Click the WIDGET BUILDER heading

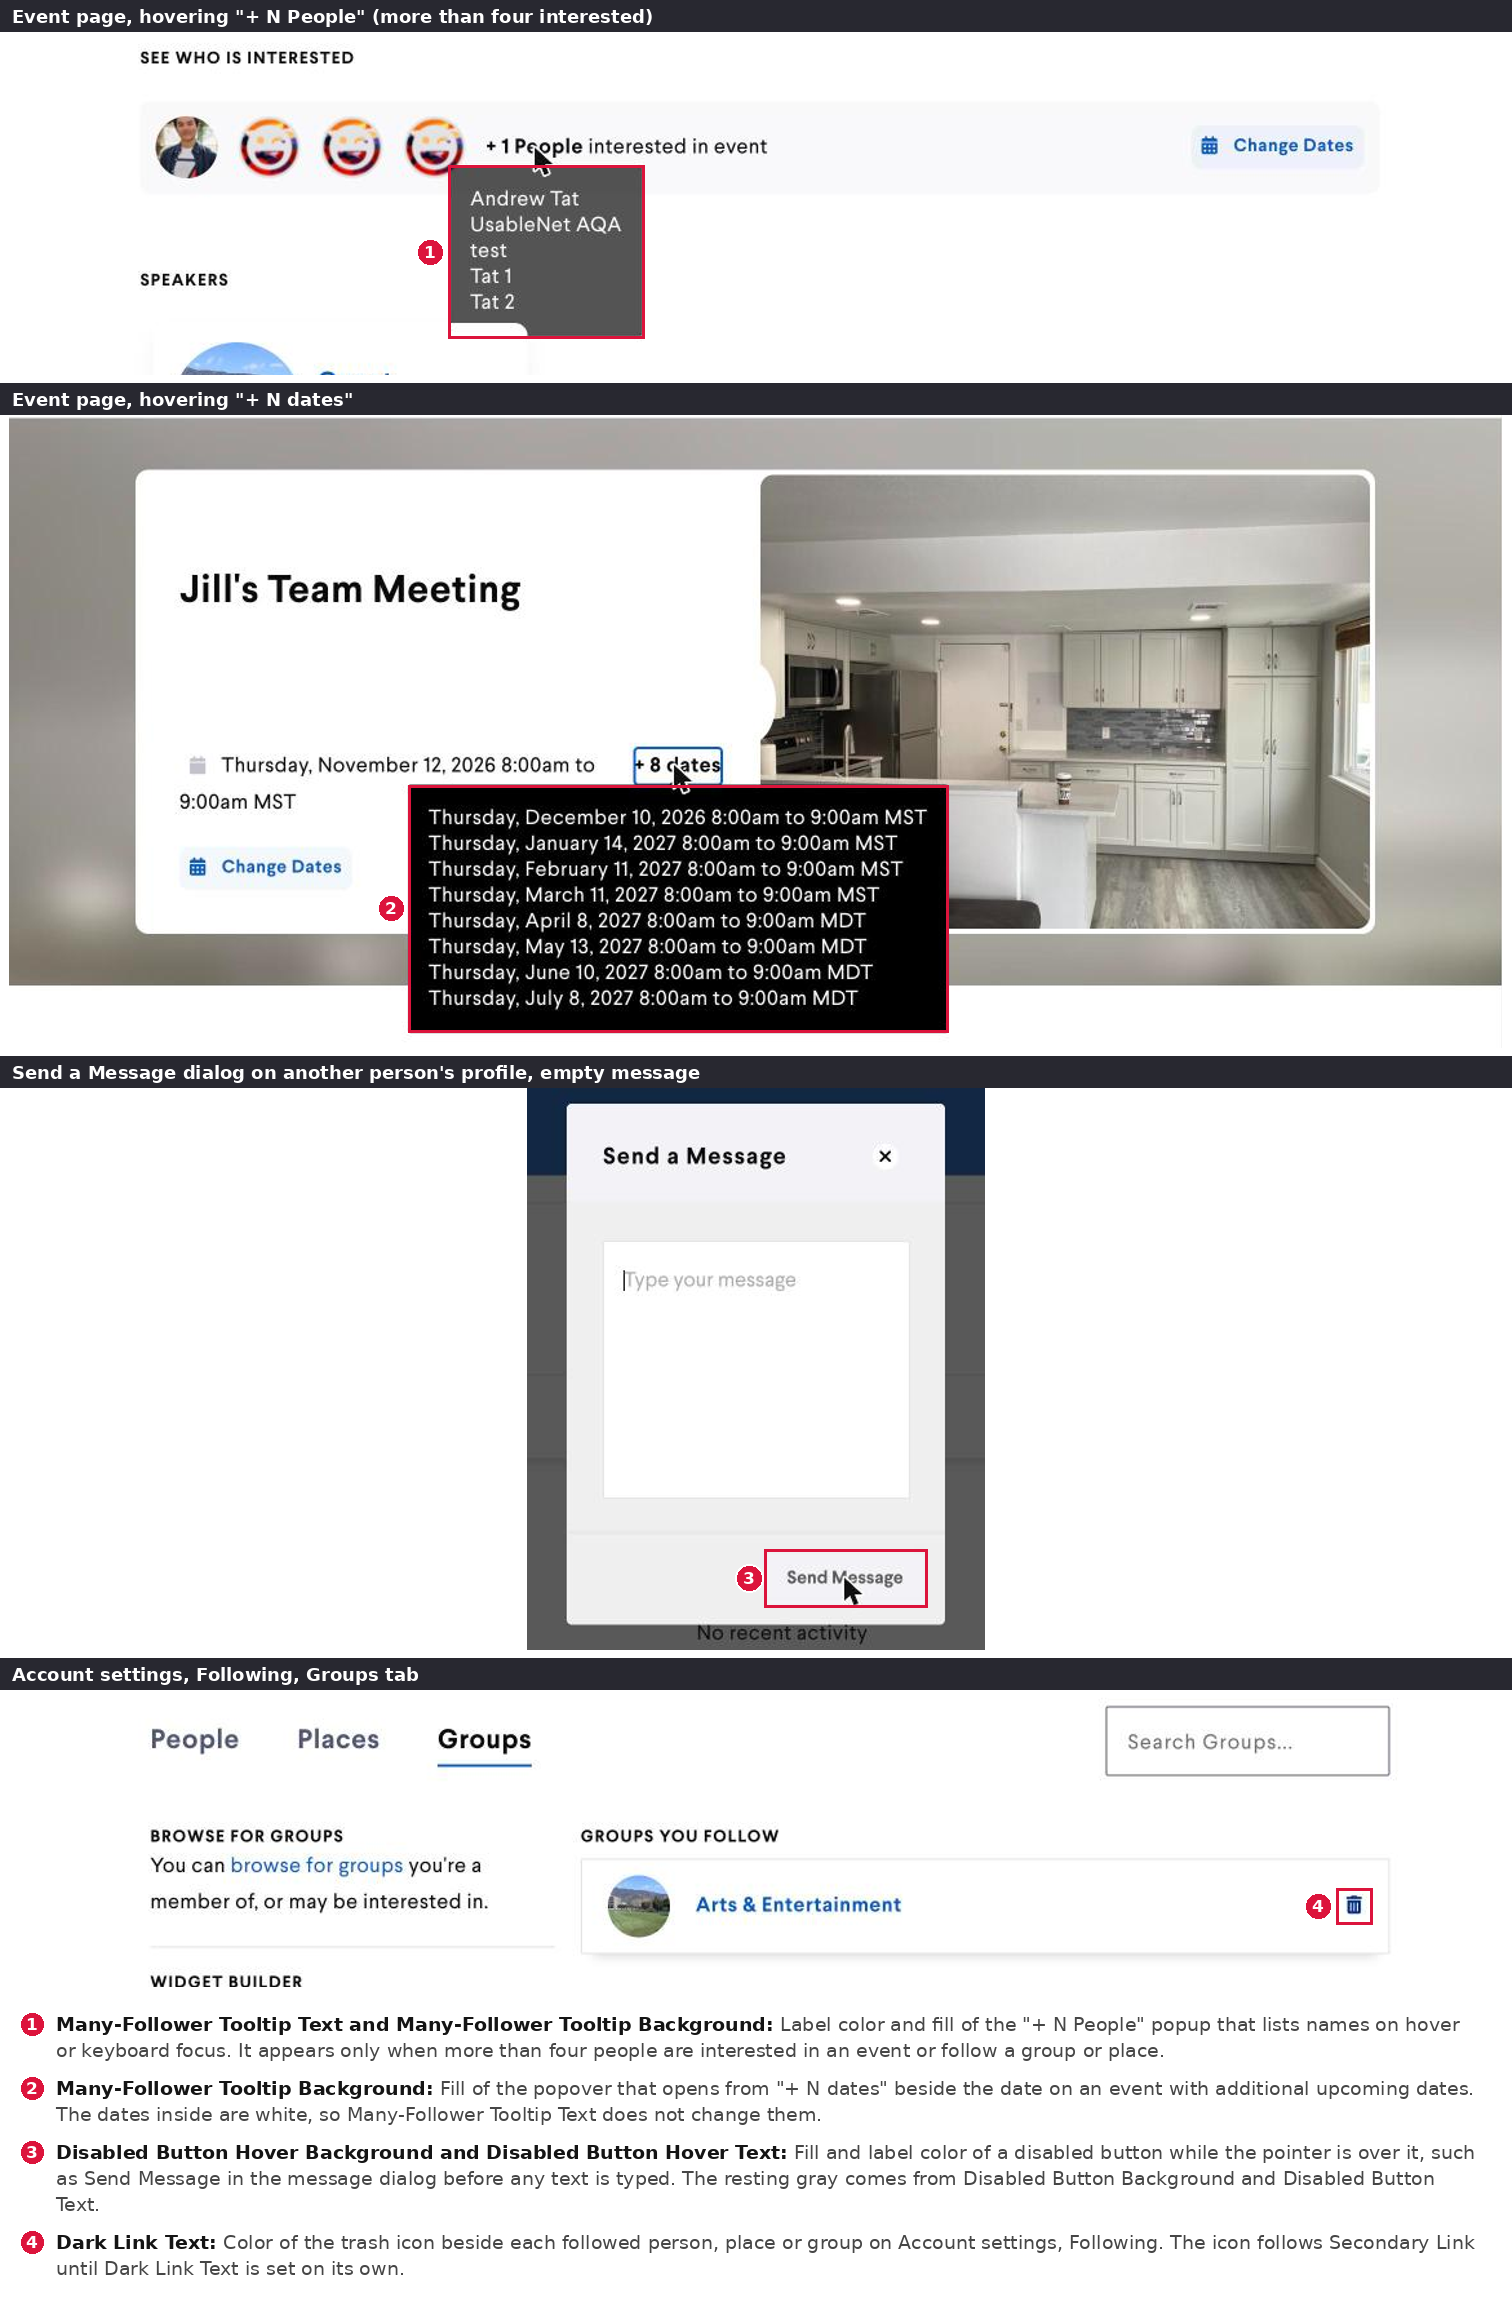pyautogui.click(x=226, y=1982)
